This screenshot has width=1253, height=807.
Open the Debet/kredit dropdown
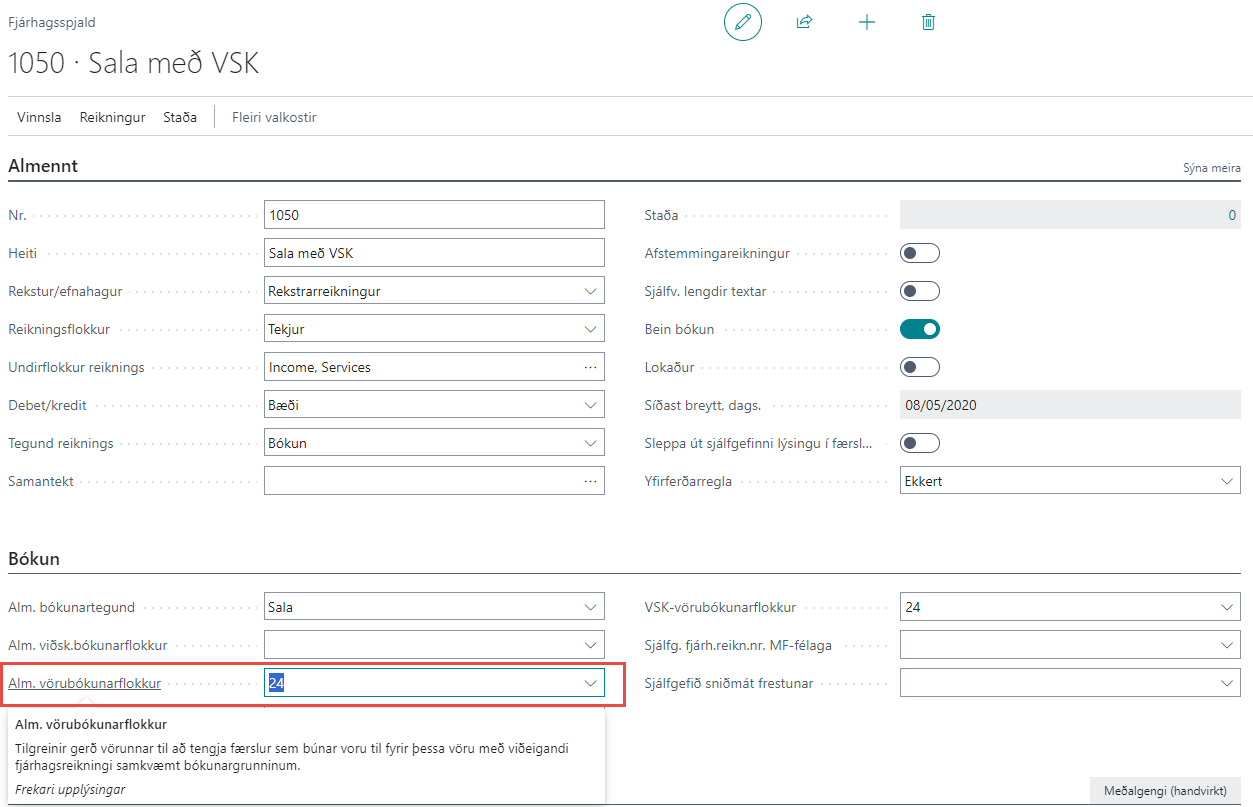coord(590,405)
